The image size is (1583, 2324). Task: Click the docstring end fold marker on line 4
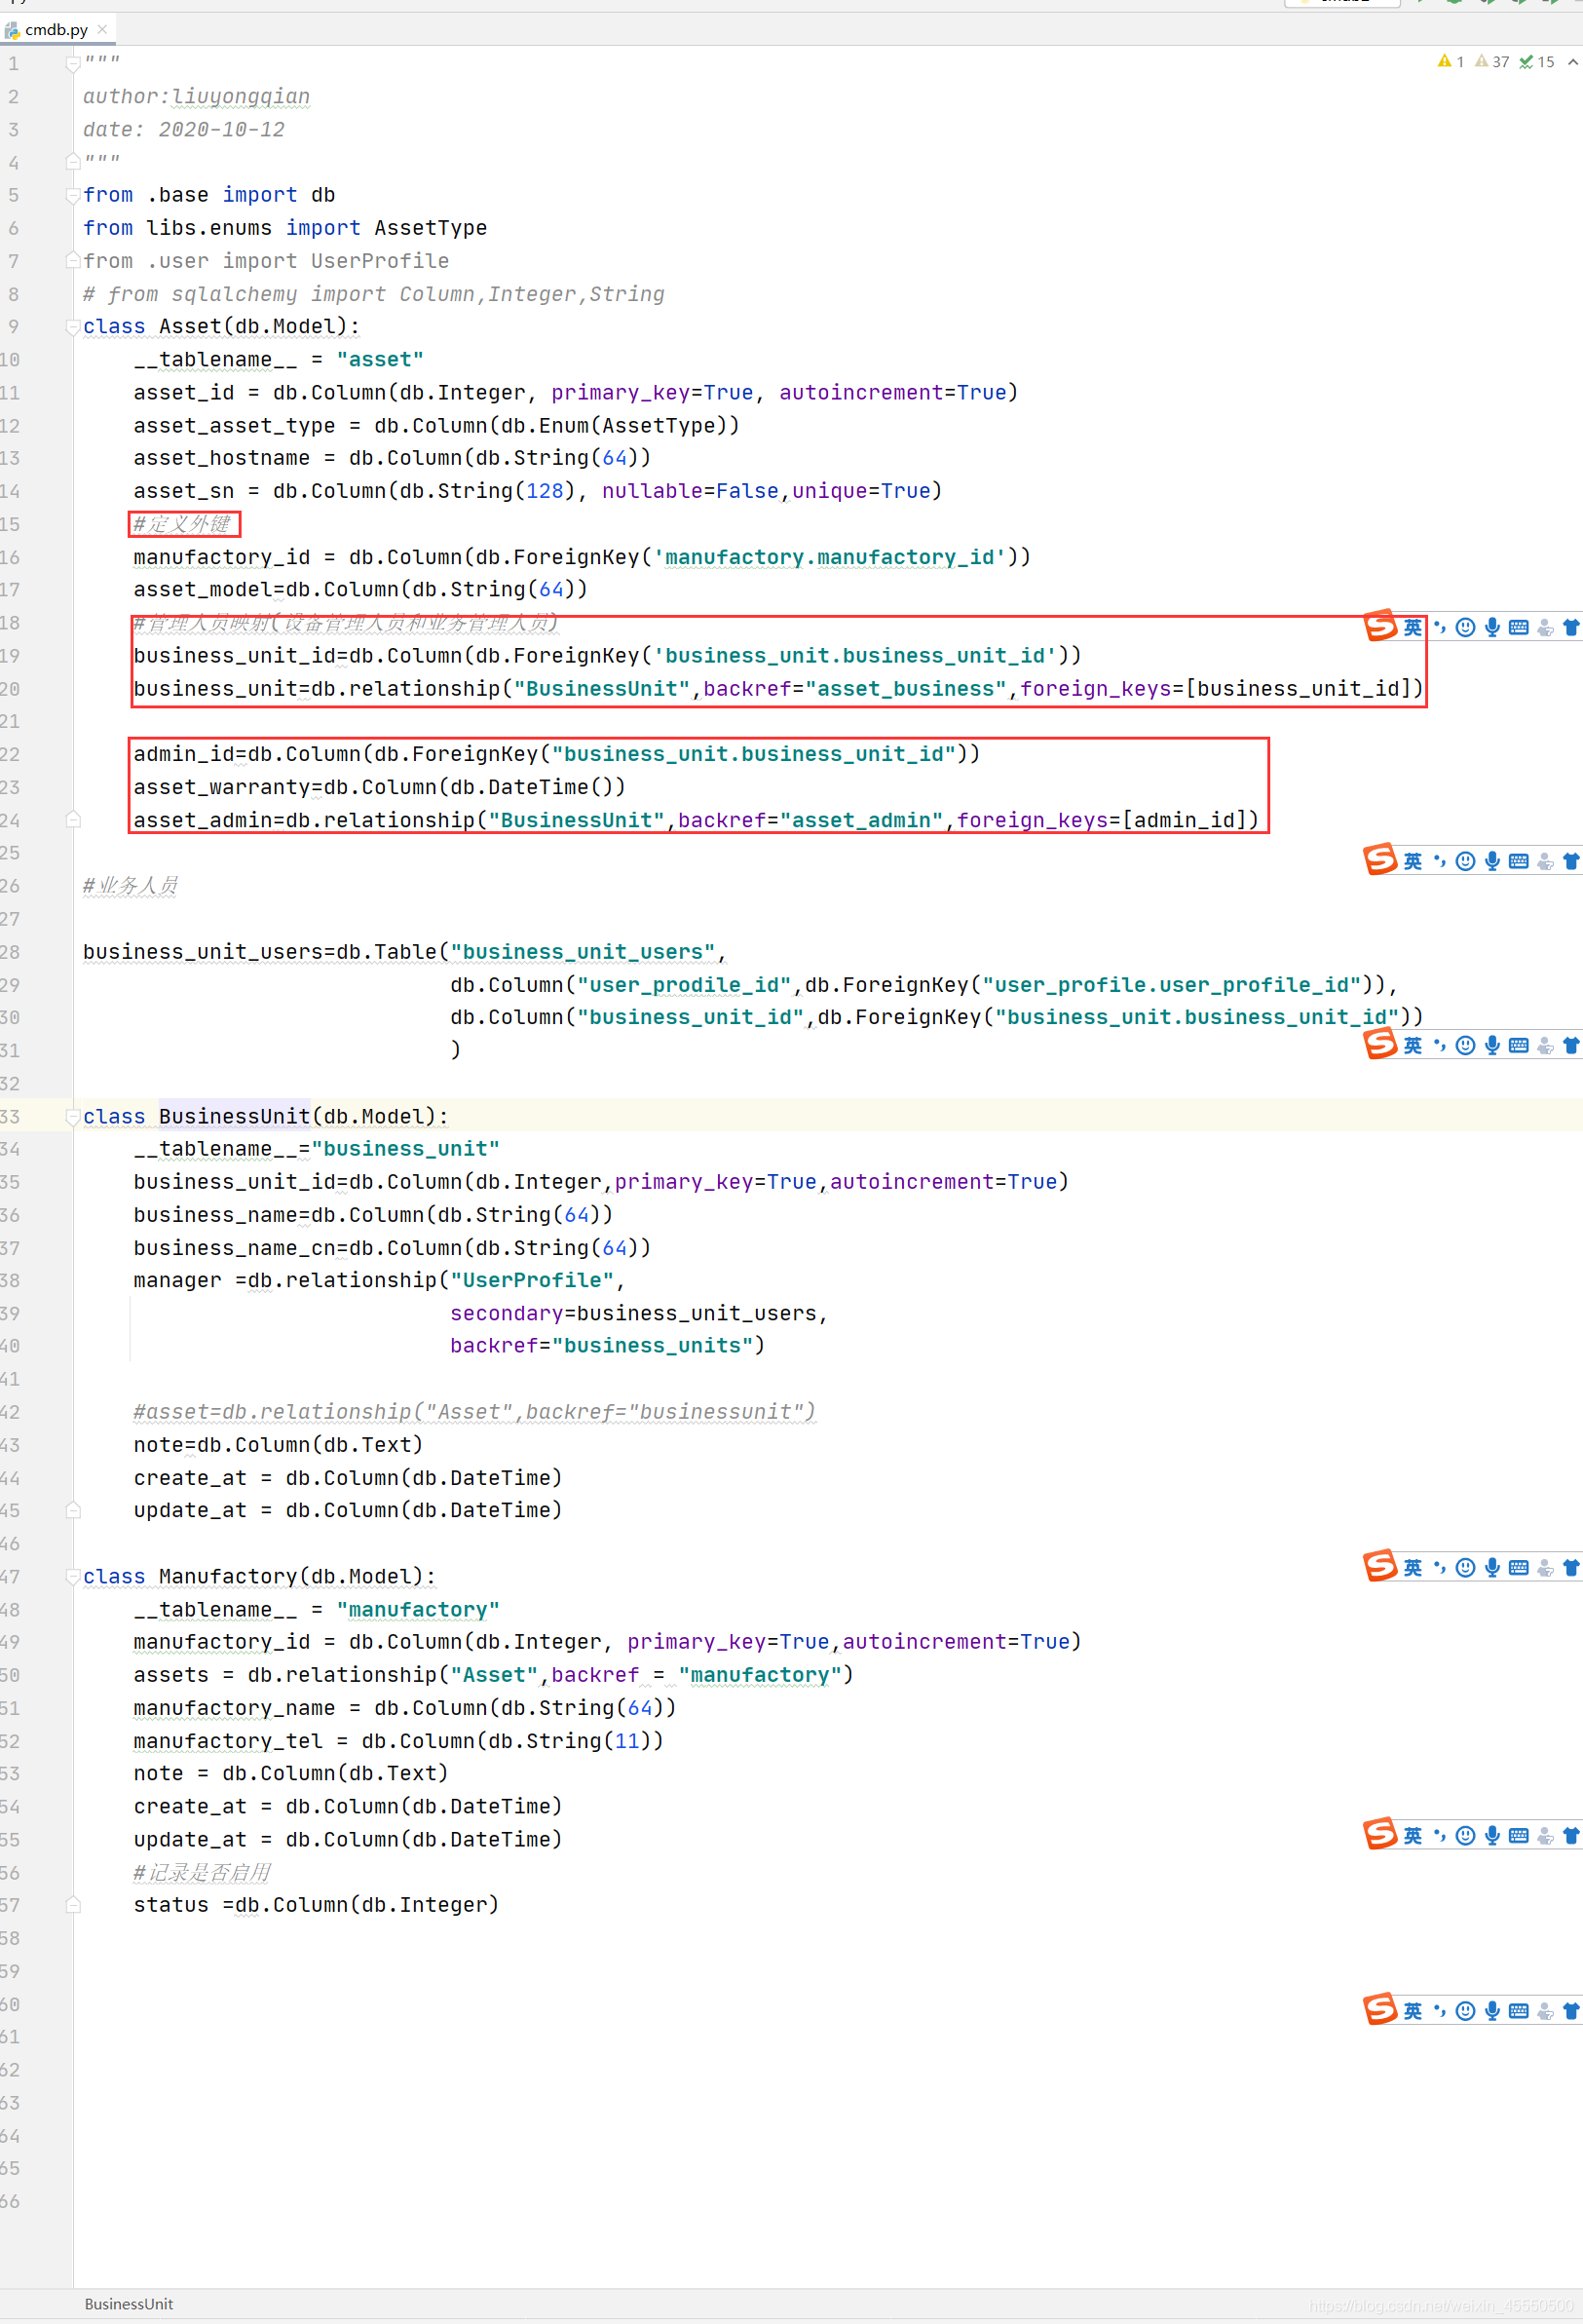[x=73, y=161]
